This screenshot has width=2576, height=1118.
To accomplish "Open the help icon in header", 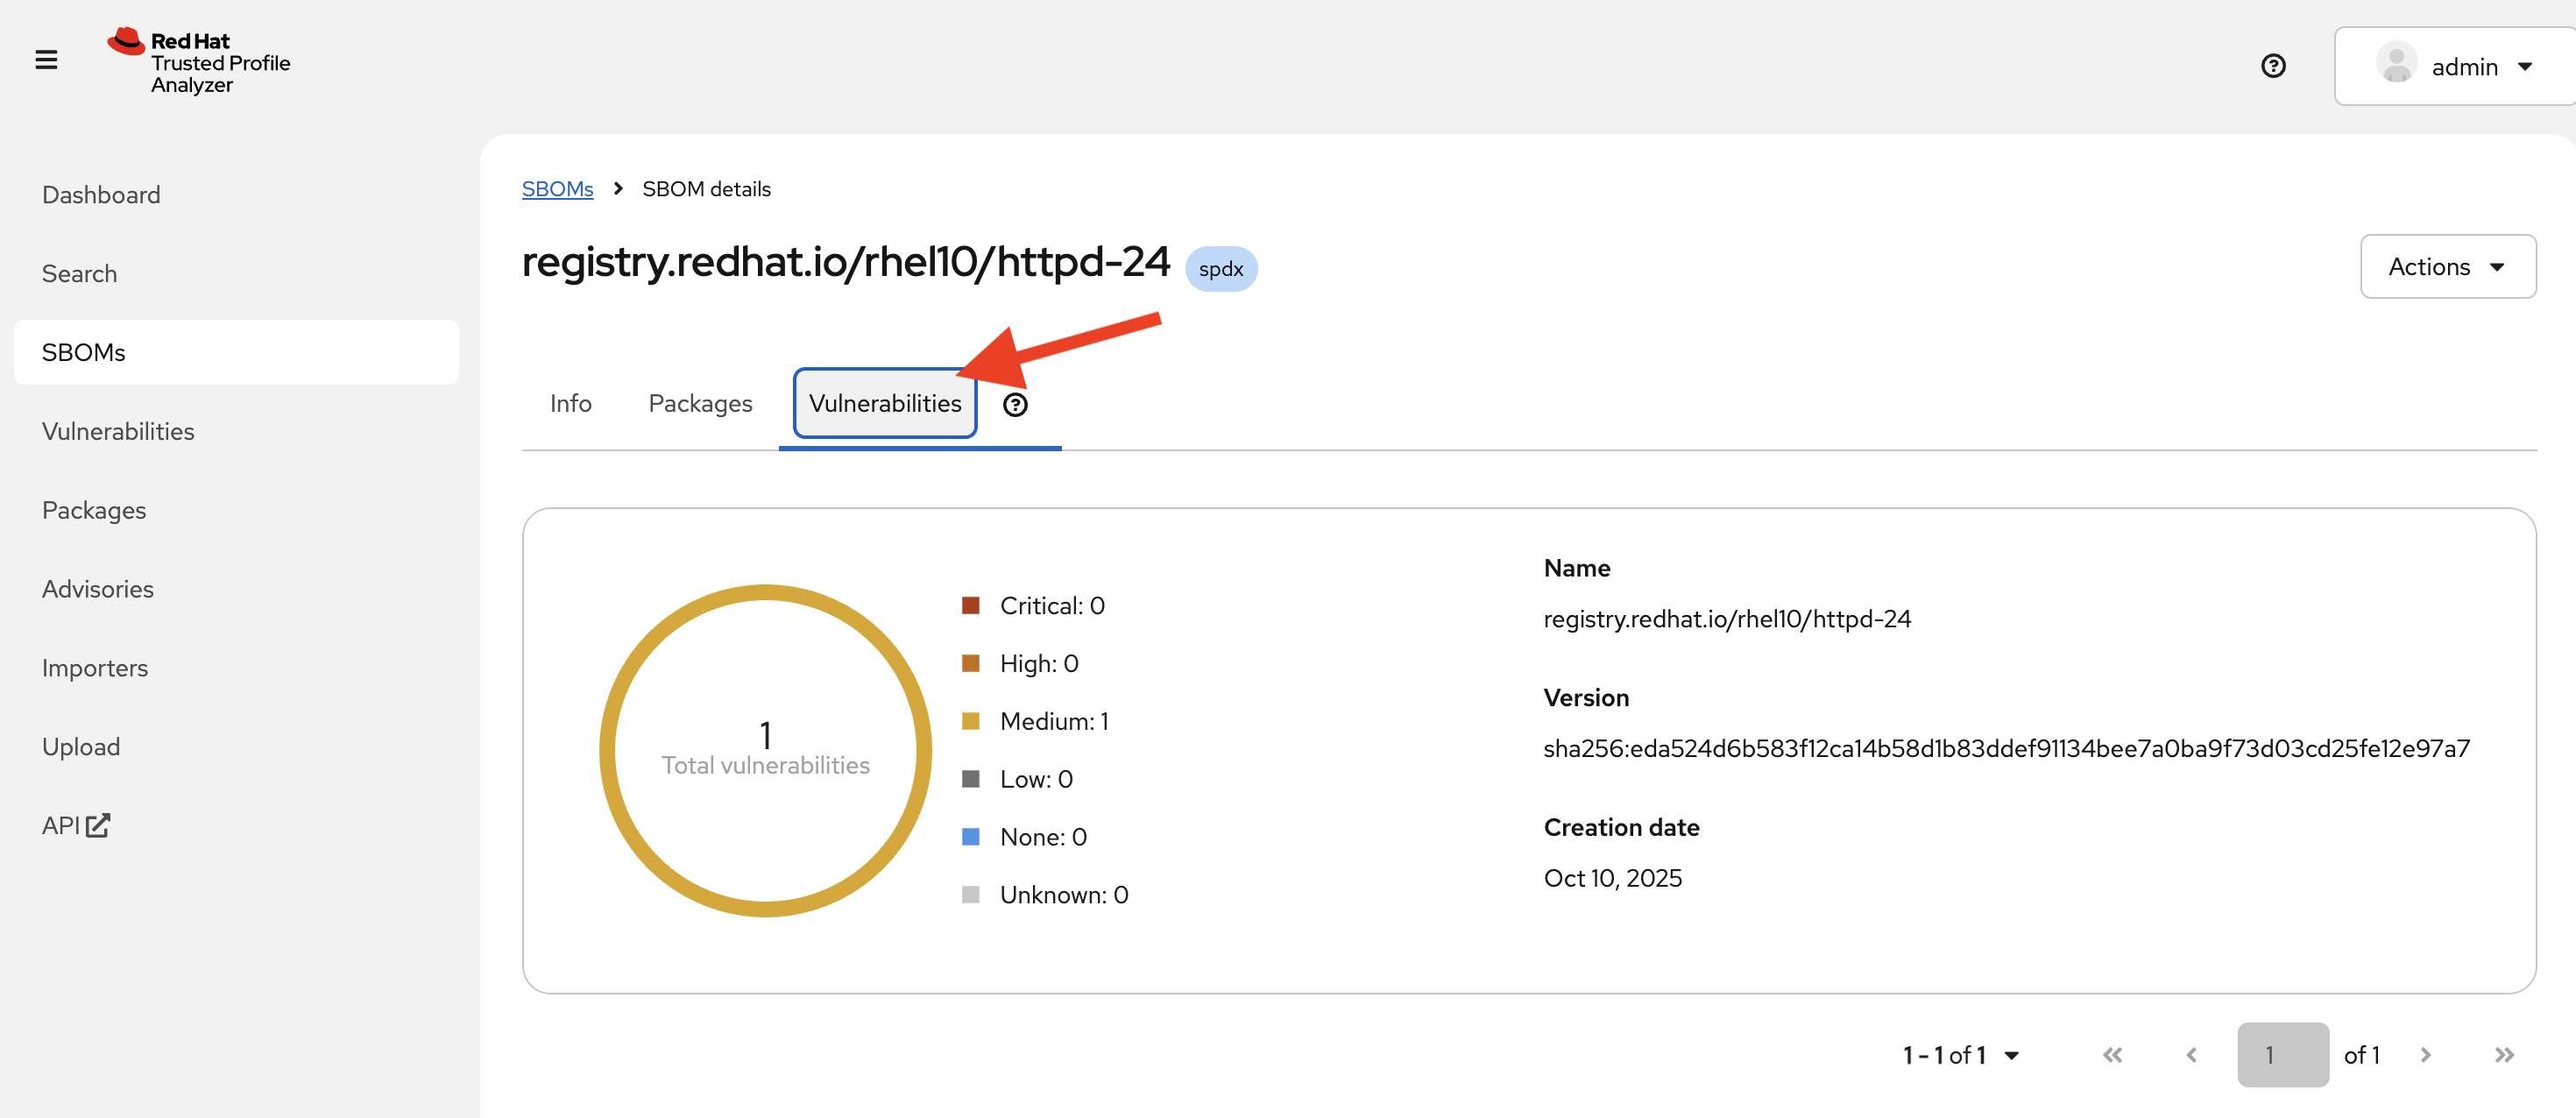I will [2273, 66].
